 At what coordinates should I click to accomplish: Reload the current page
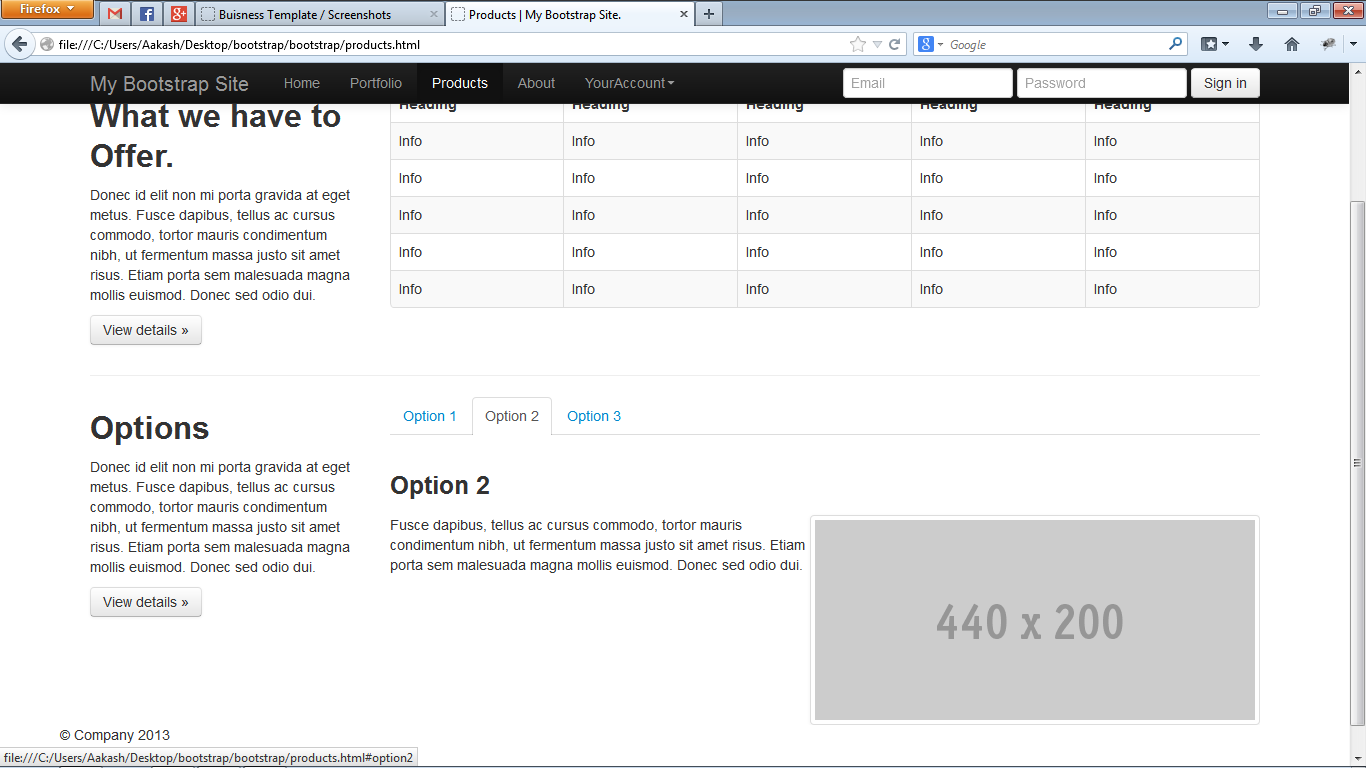[x=895, y=44]
